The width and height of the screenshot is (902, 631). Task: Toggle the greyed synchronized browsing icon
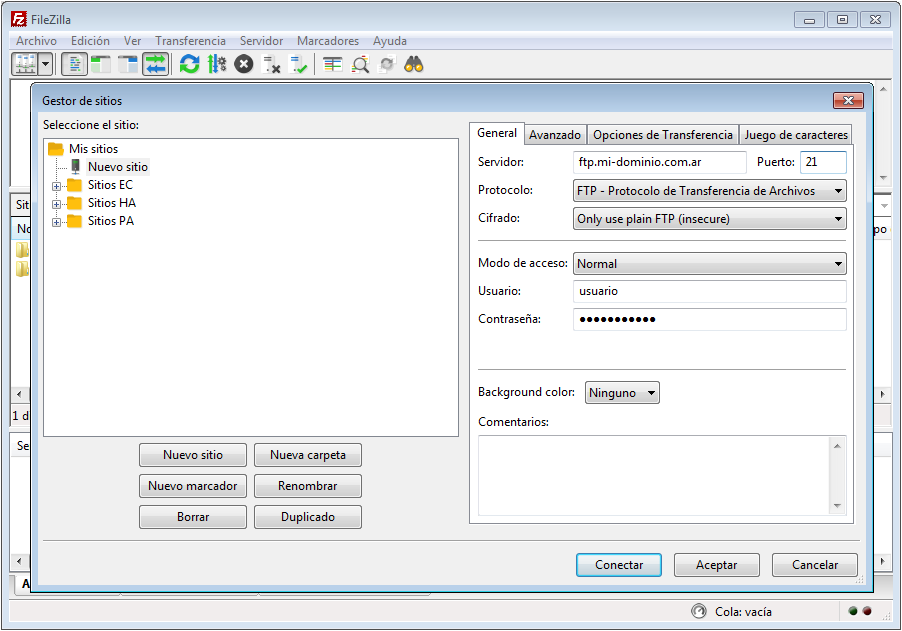tap(387, 64)
